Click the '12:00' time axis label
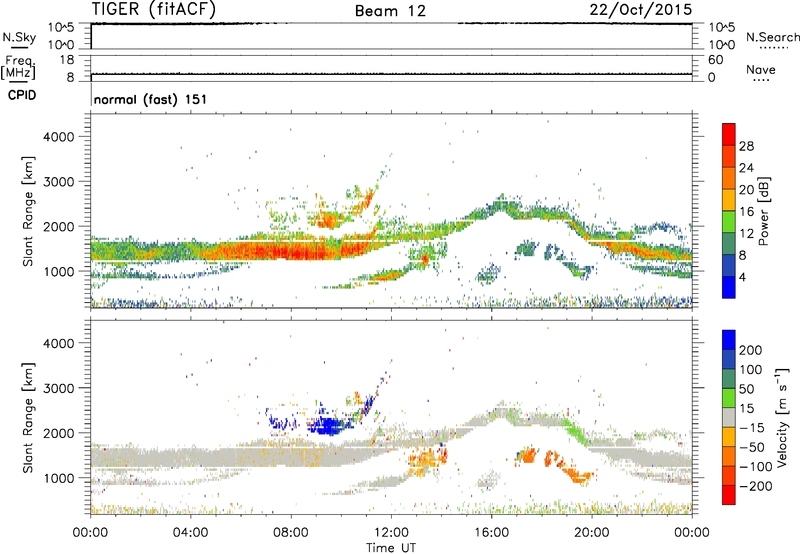 click(x=391, y=533)
